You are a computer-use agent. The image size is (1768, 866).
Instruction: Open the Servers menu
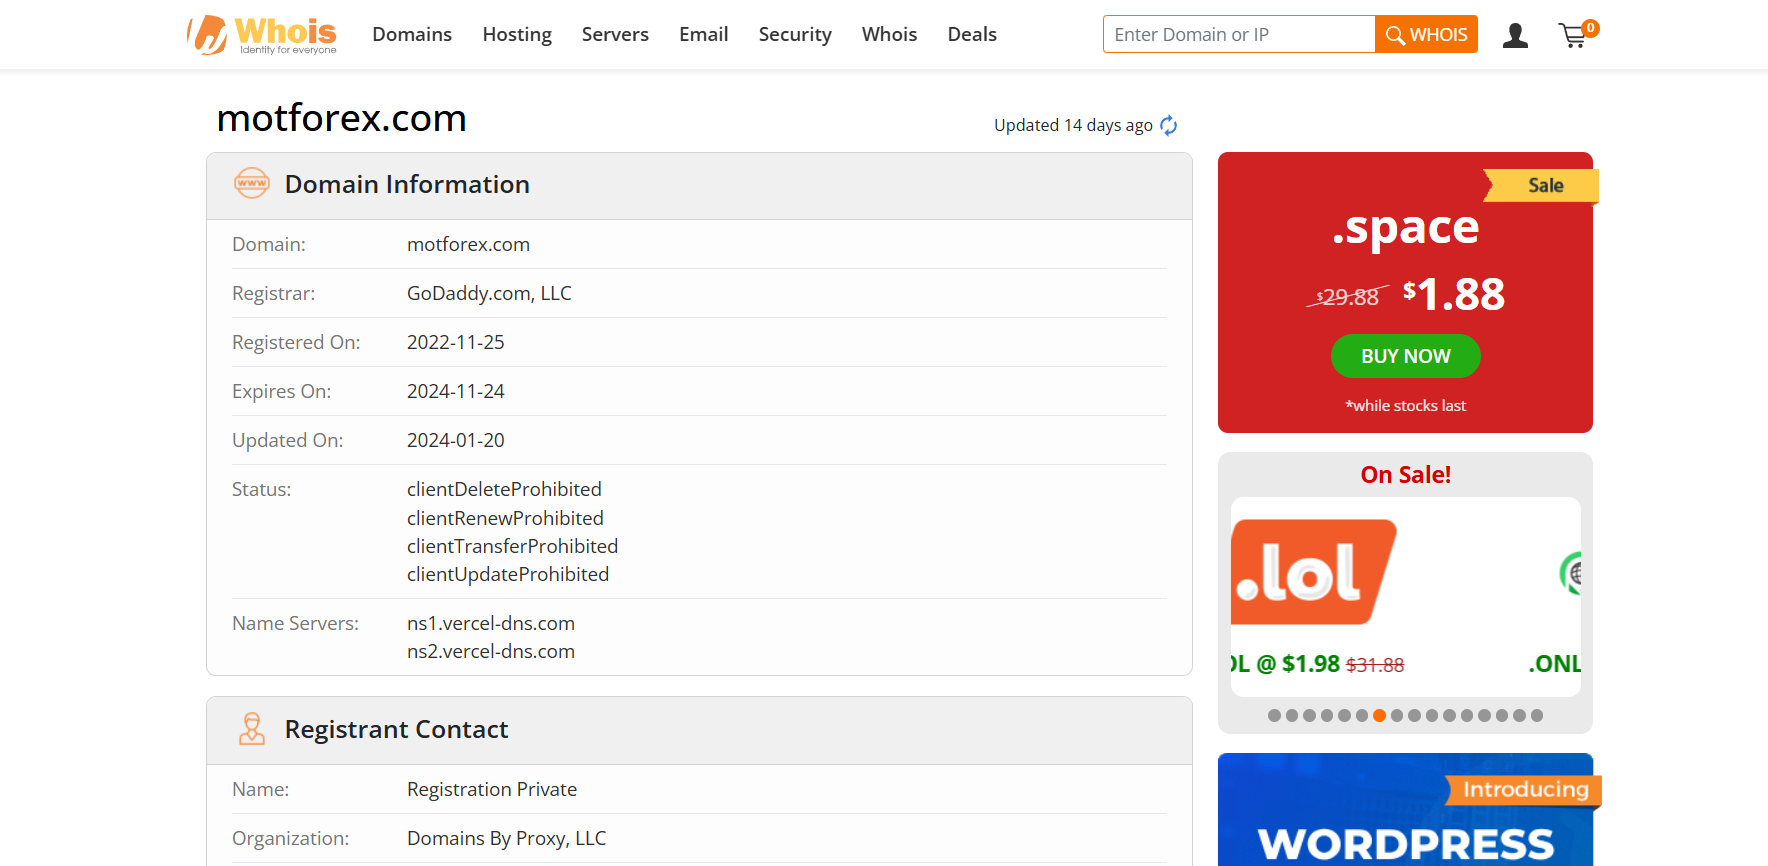(x=615, y=35)
